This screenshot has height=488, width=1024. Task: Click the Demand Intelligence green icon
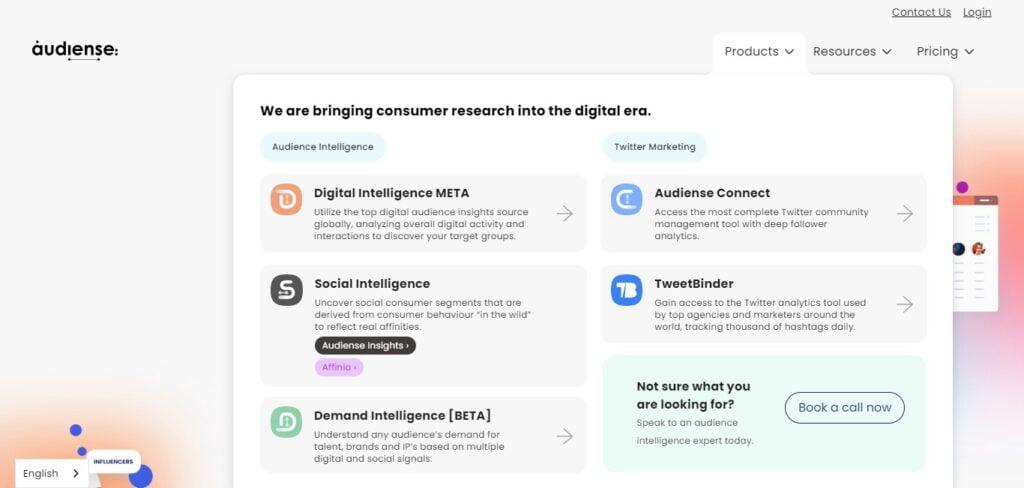tap(286, 422)
